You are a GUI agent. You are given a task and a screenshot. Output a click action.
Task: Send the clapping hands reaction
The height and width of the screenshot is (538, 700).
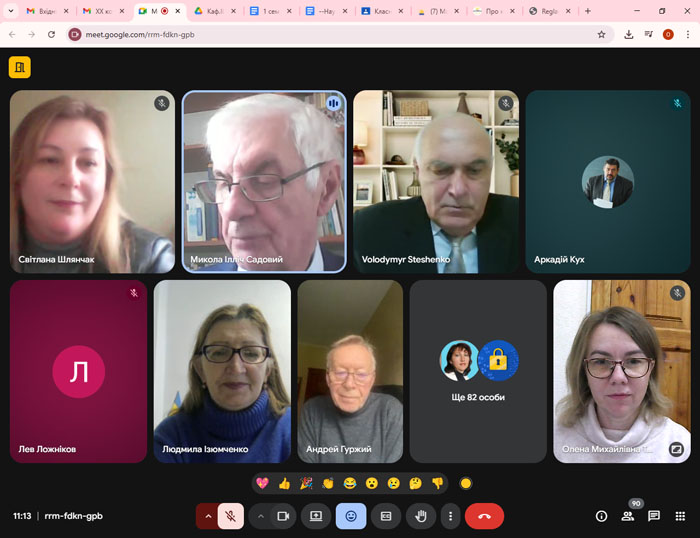click(x=328, y=483)
